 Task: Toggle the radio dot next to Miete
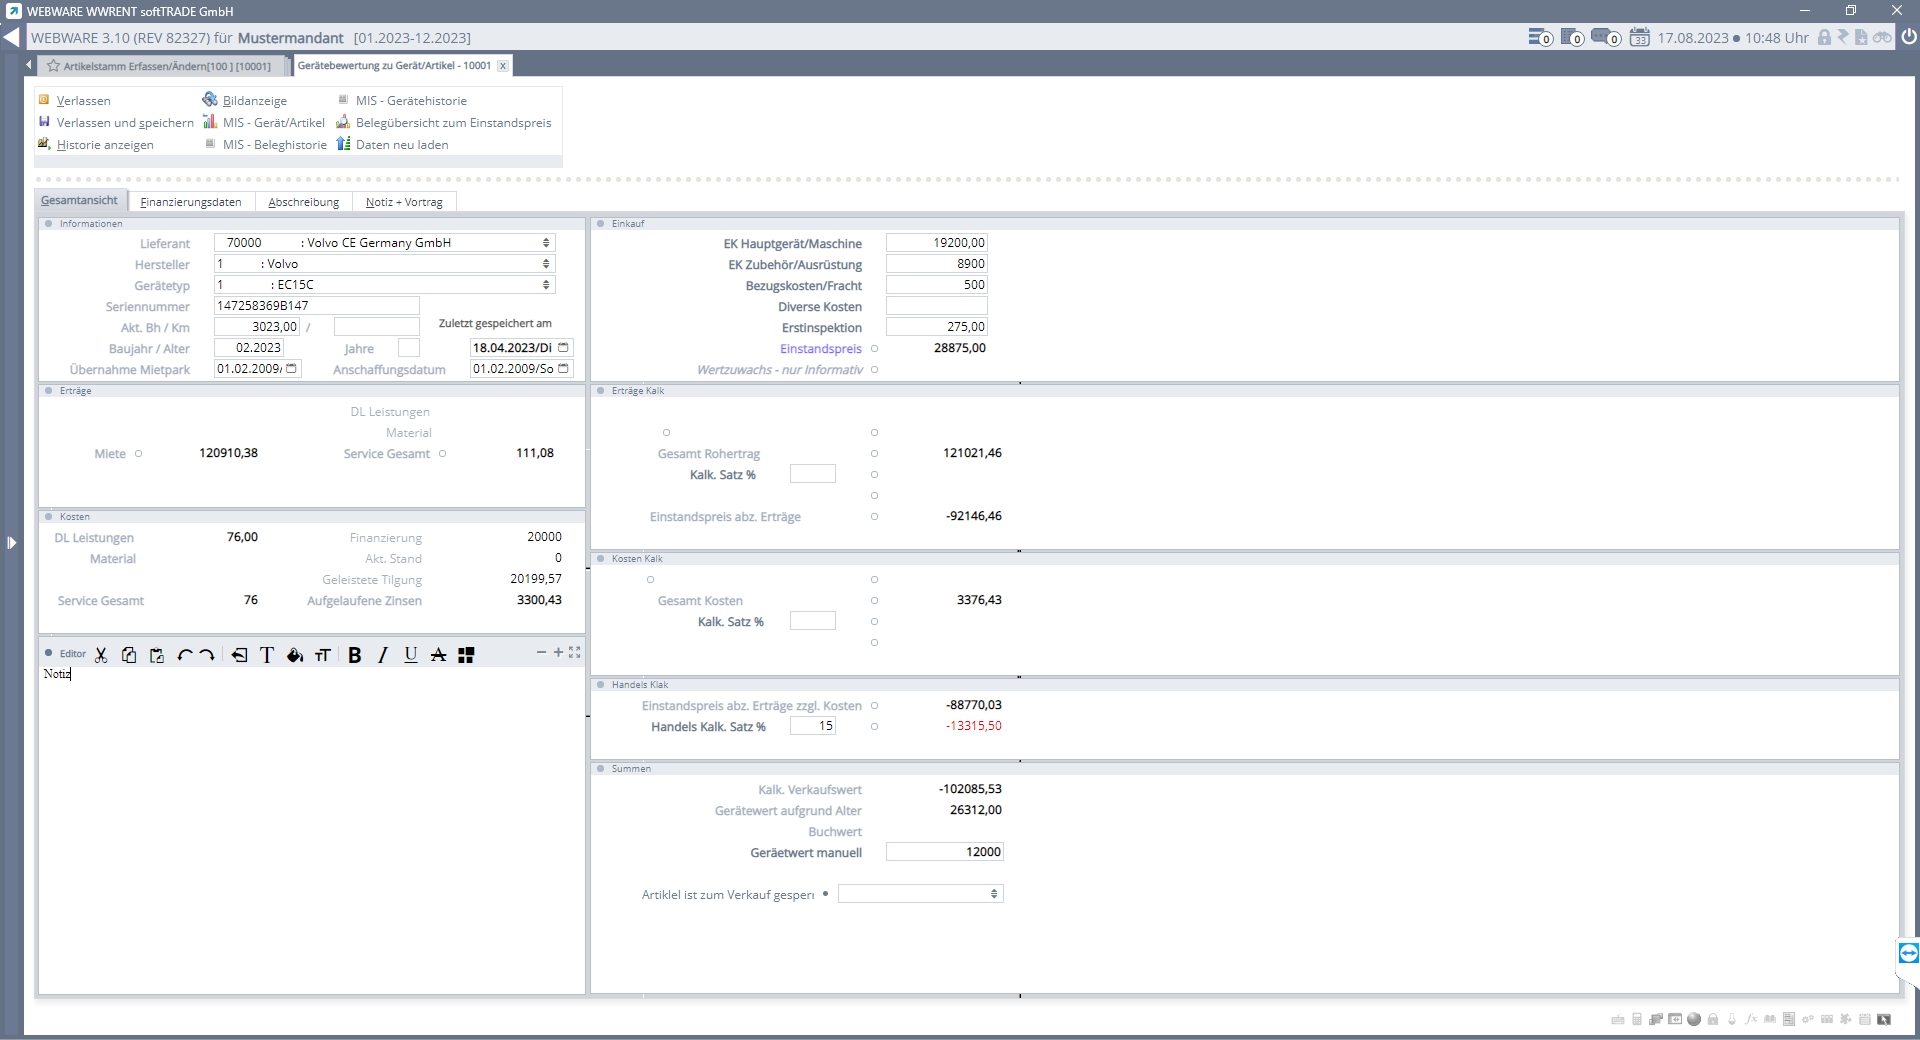coord(138,454)
